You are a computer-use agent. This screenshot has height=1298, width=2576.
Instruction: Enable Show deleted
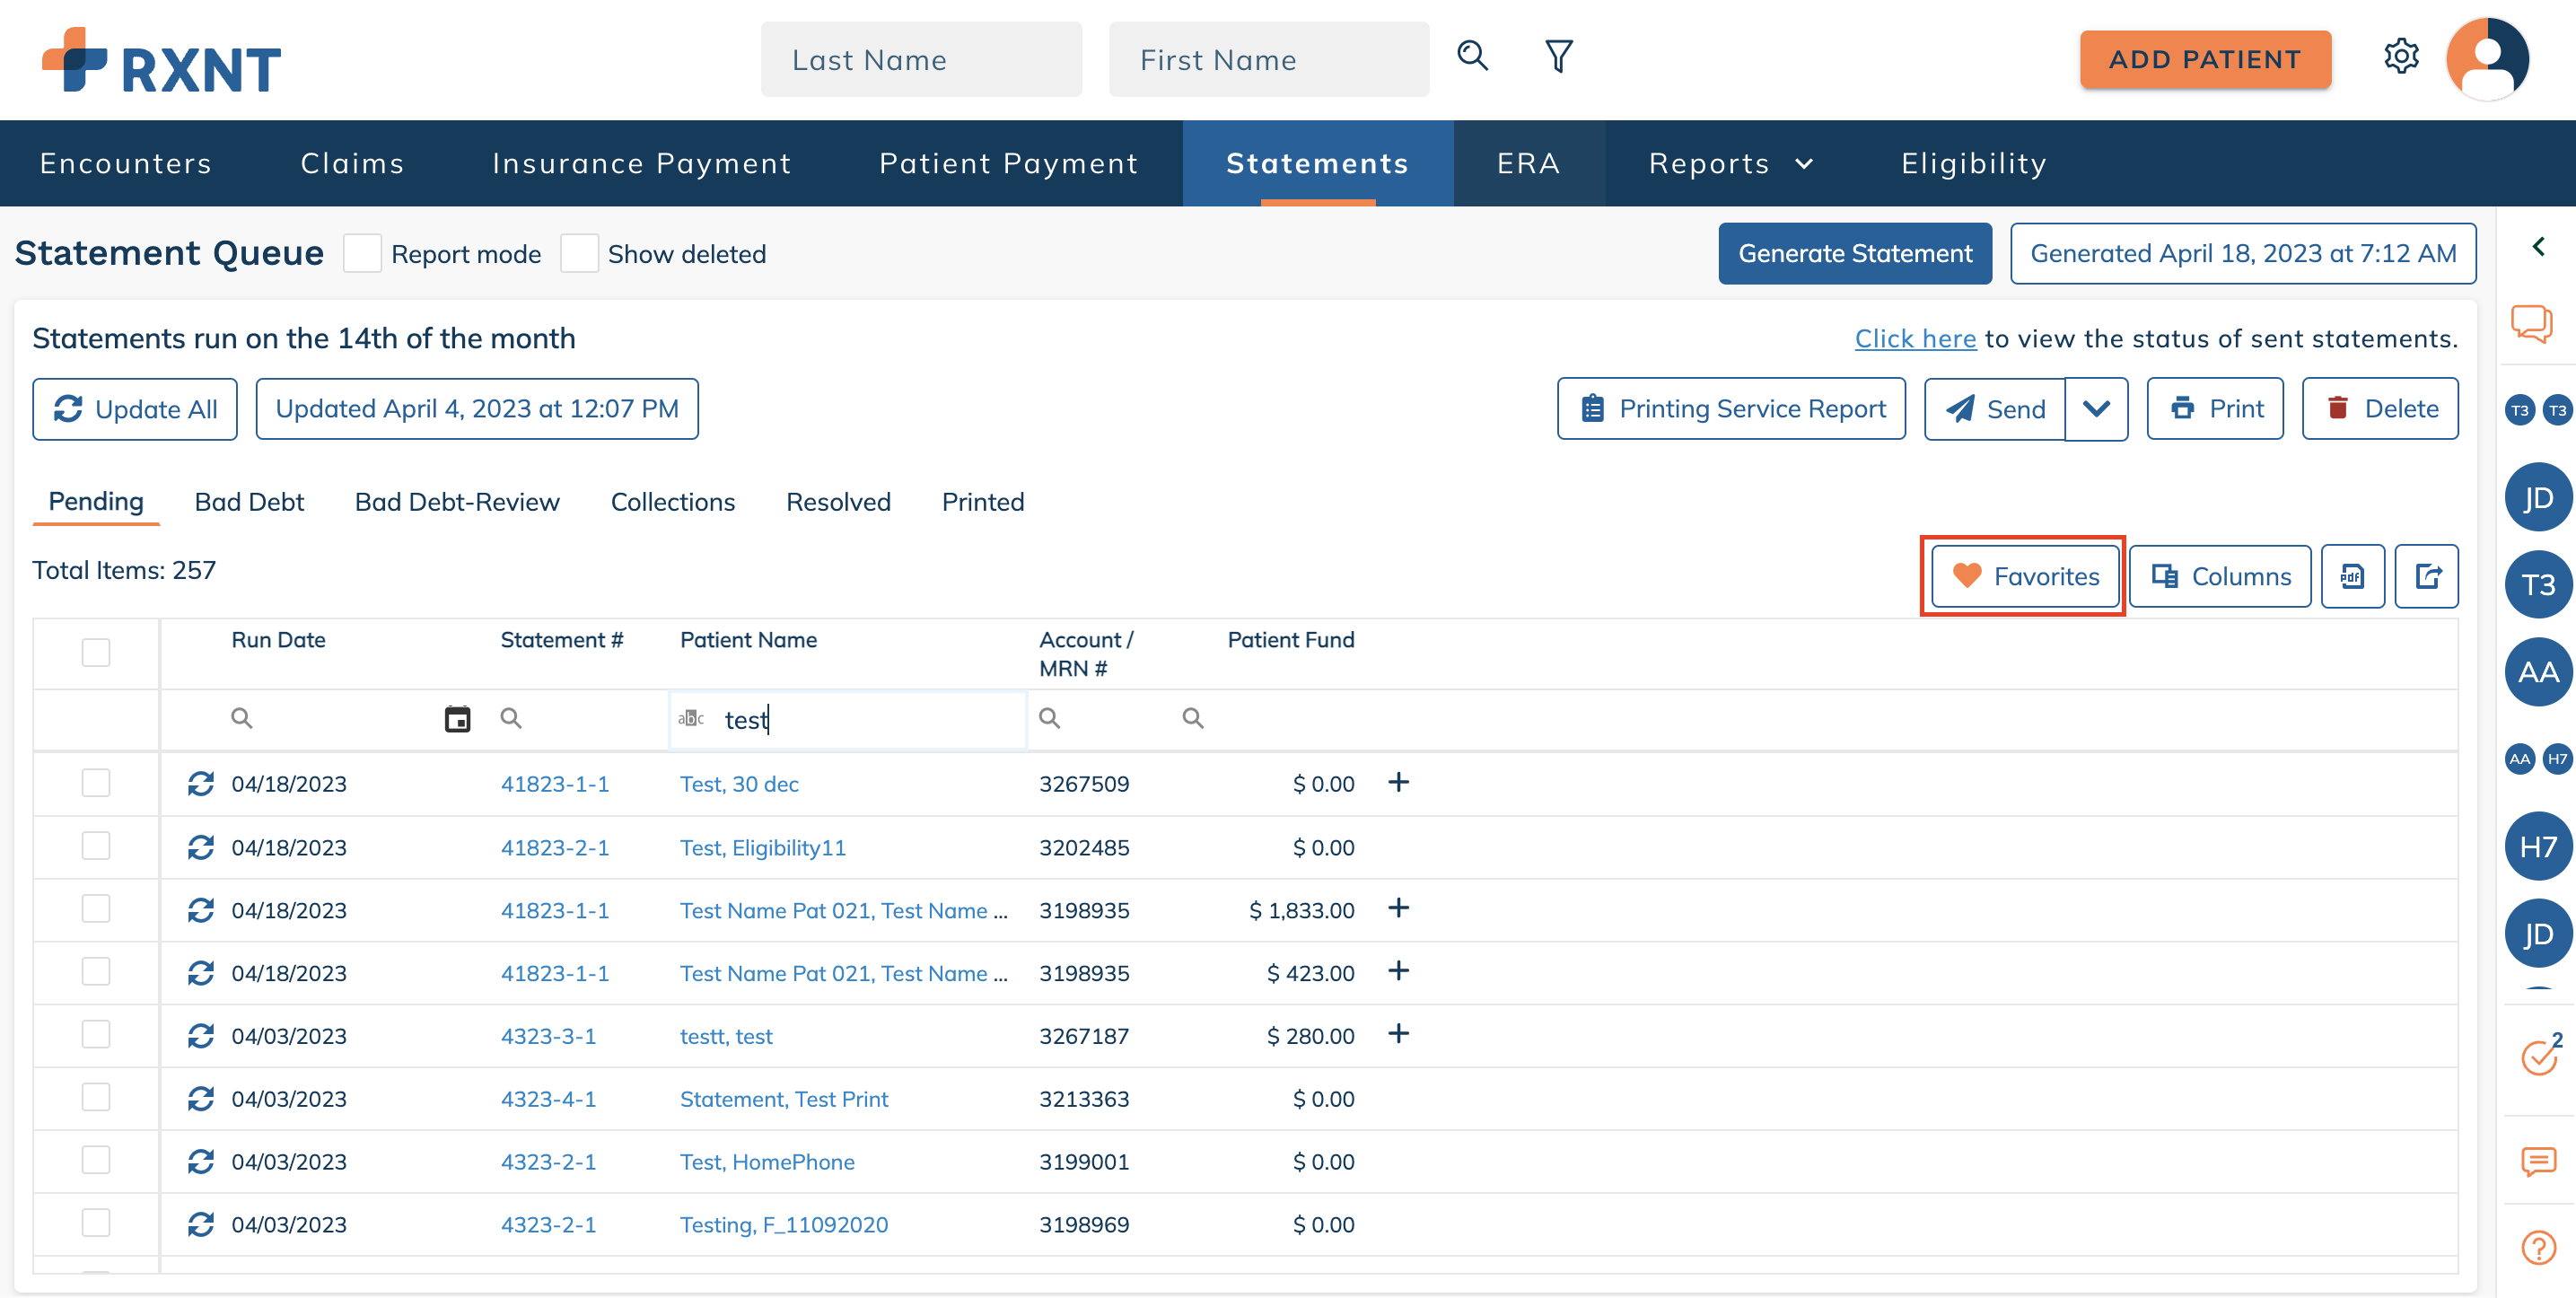coord(580,253)
